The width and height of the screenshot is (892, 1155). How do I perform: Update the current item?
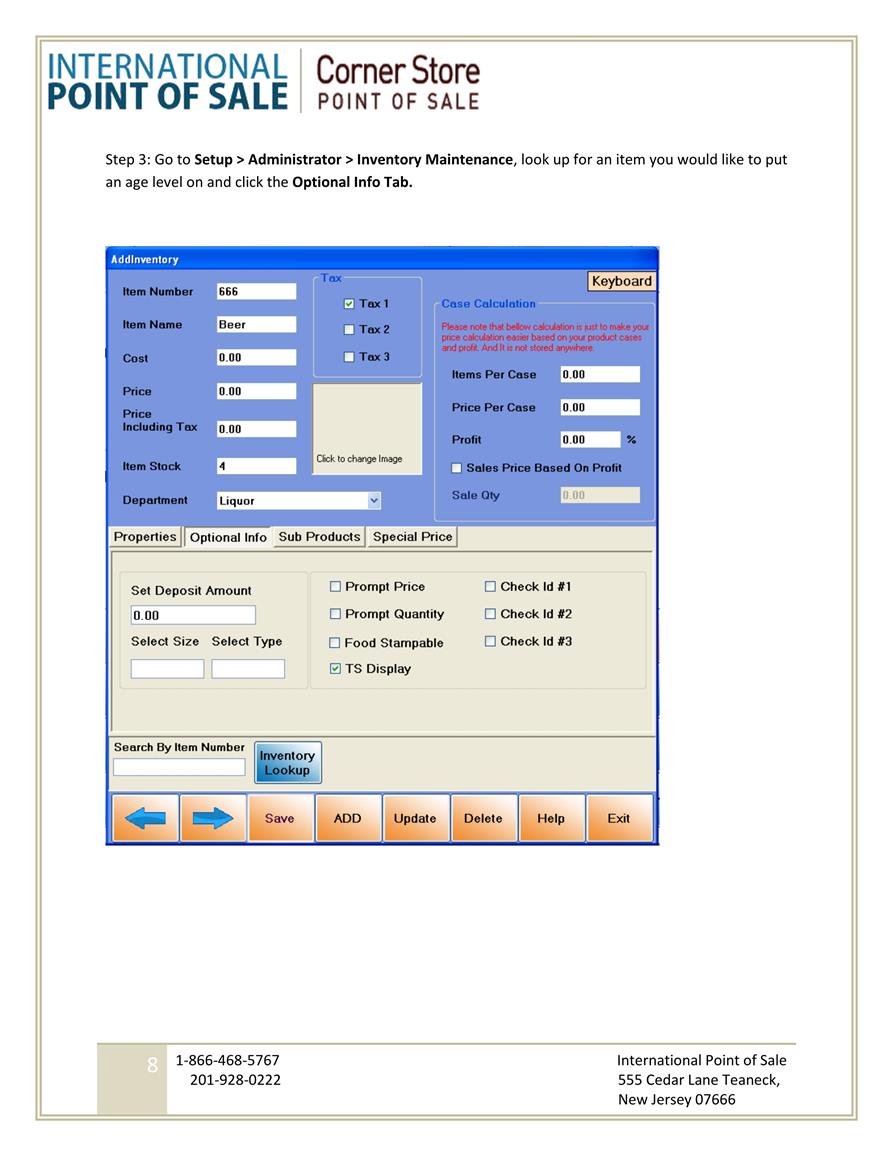(415, 818)
